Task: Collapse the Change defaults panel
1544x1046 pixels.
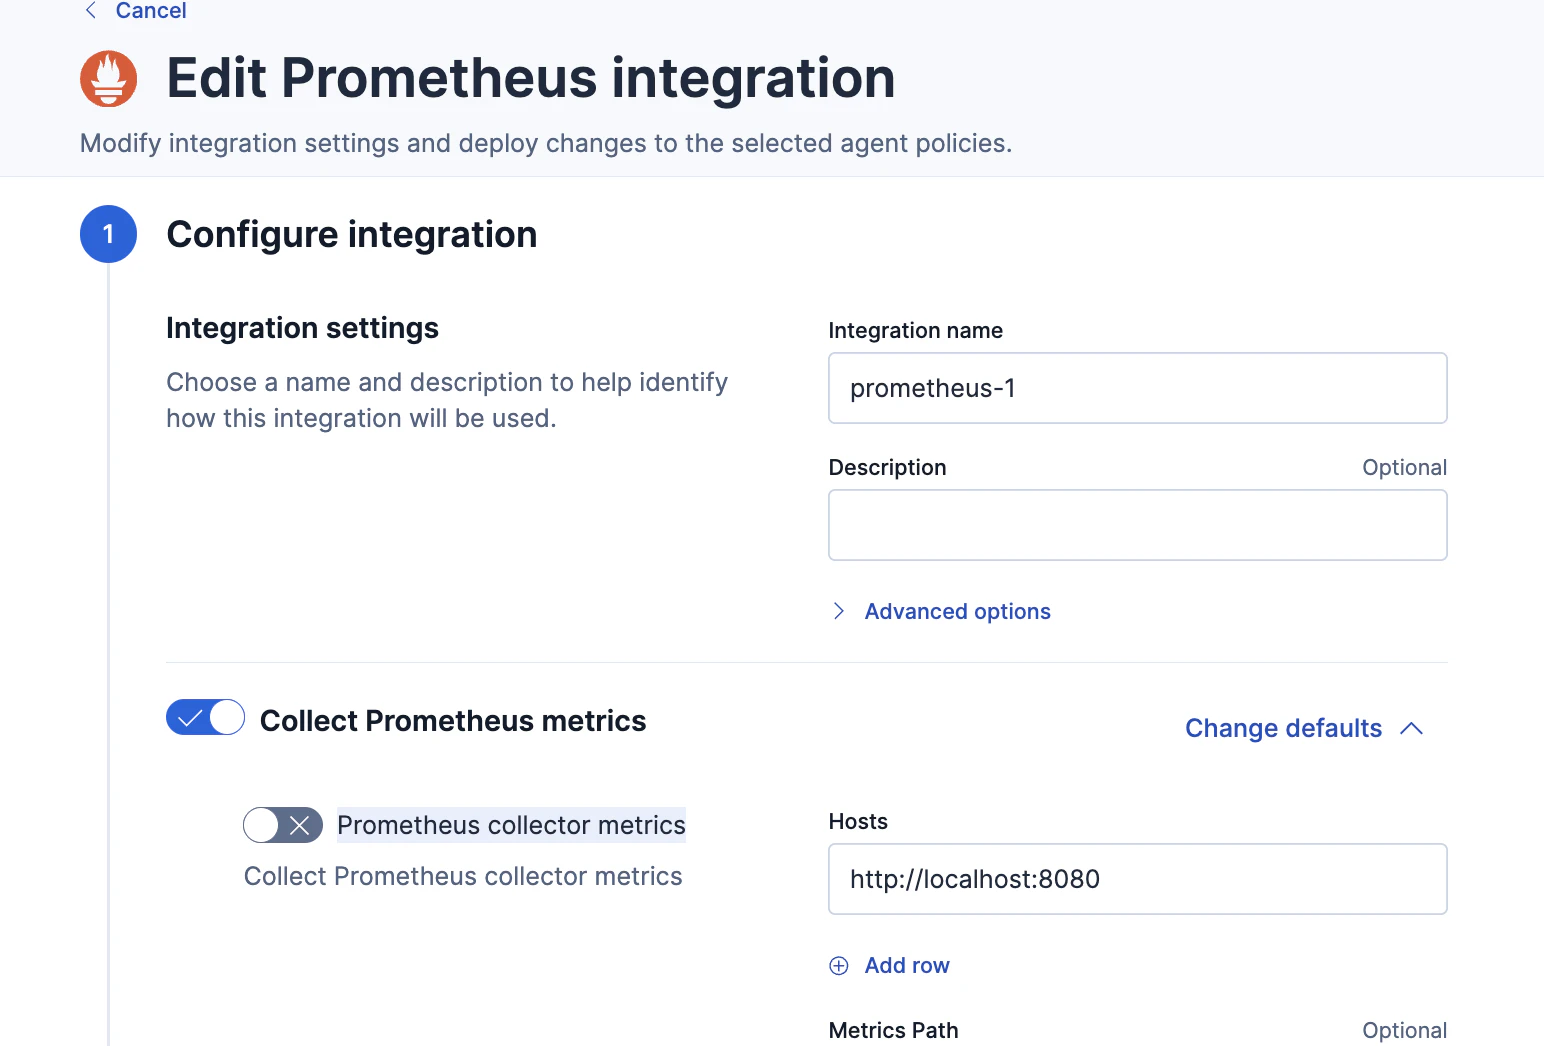Action: pyautogui.click(x=1283, y=729)
